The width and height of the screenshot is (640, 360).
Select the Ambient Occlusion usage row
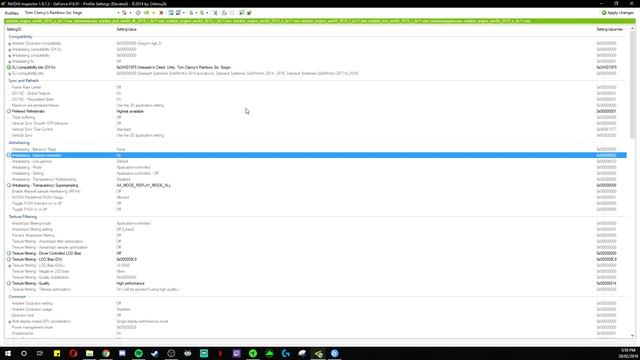coord(316,309)
